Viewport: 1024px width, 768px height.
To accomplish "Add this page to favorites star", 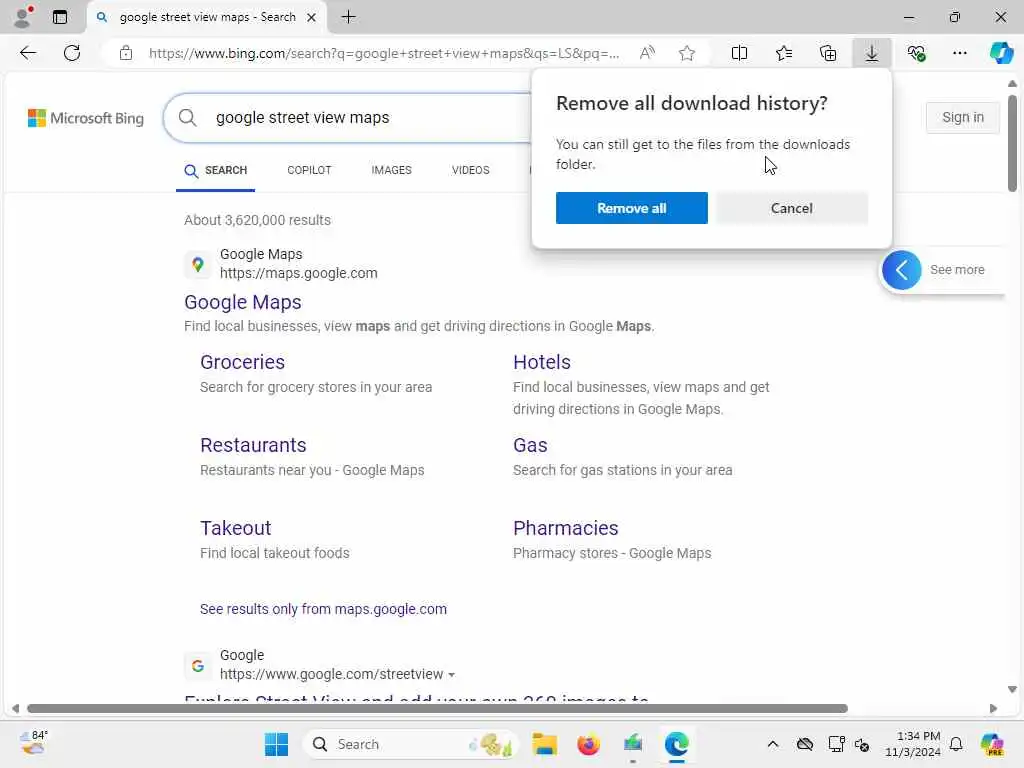I will (686, 53).
